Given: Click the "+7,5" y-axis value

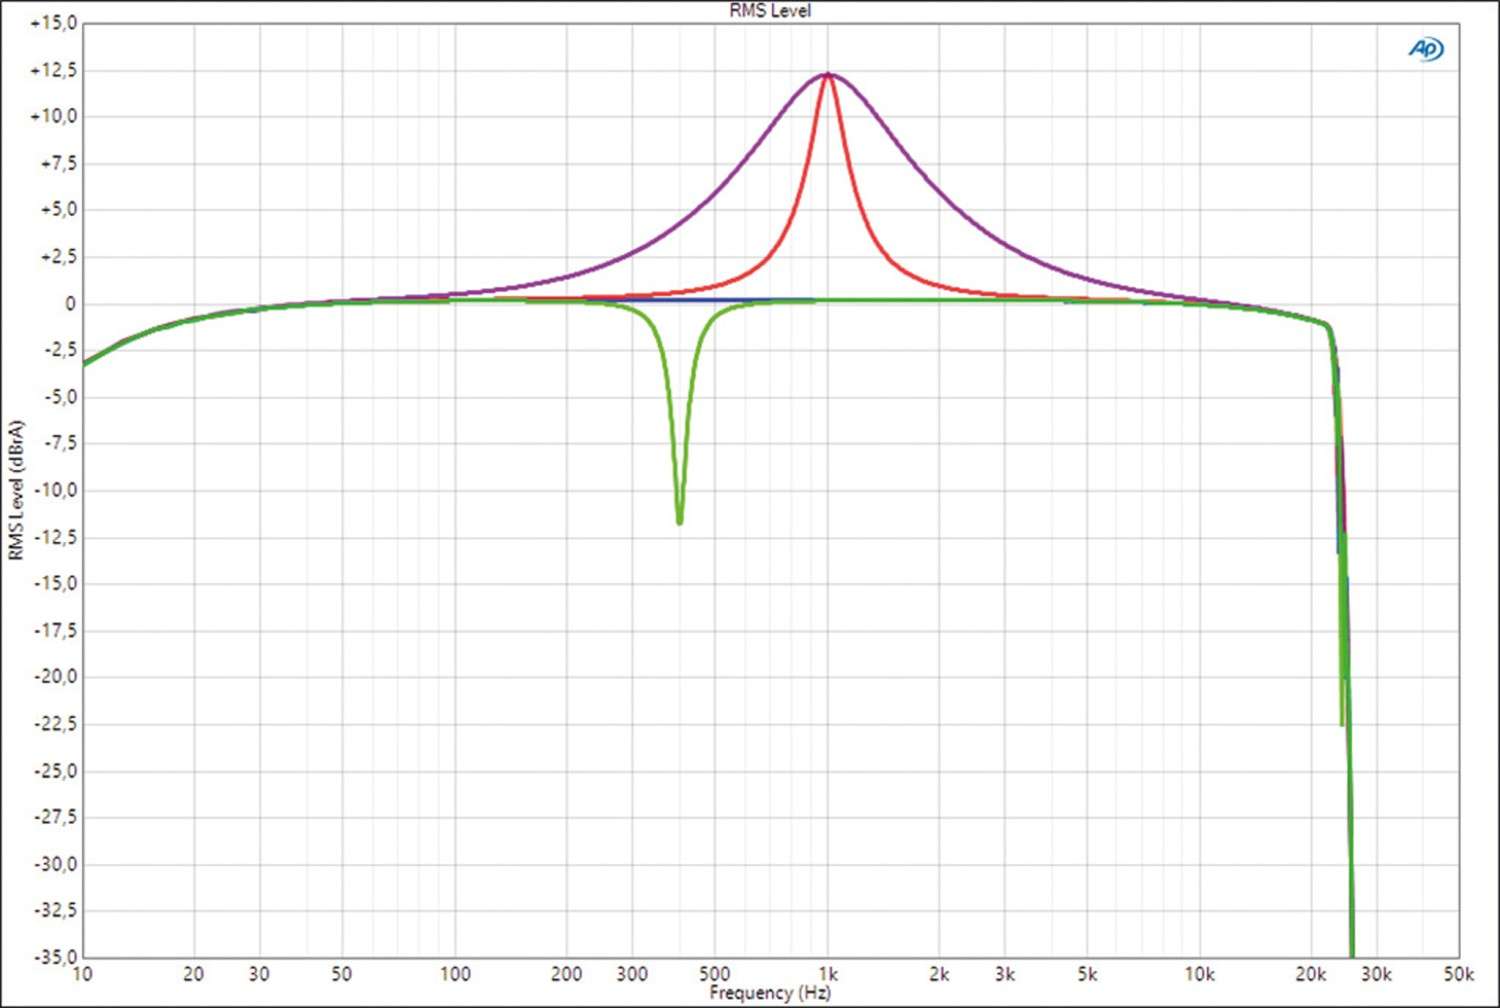Looking at the screenshot, I should (58, 163).
